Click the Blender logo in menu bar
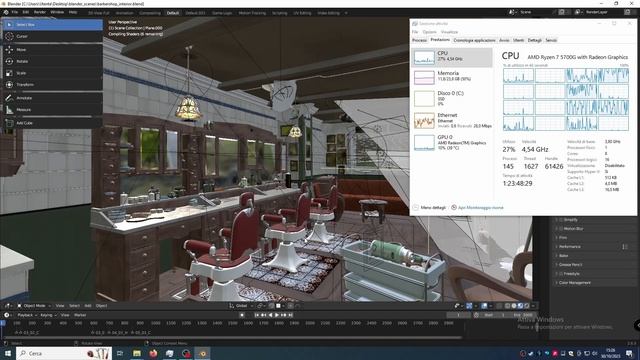 tap(6, 13)
